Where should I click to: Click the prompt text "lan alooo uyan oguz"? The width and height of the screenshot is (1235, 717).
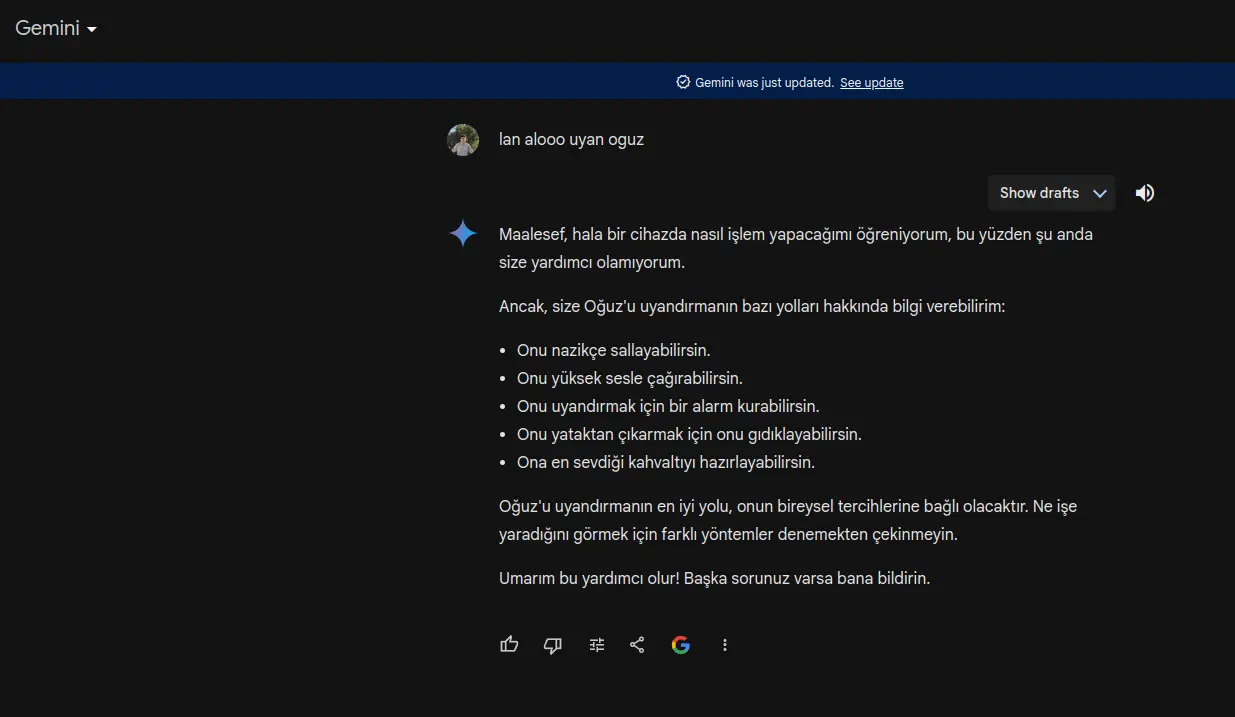pos(571,140)
